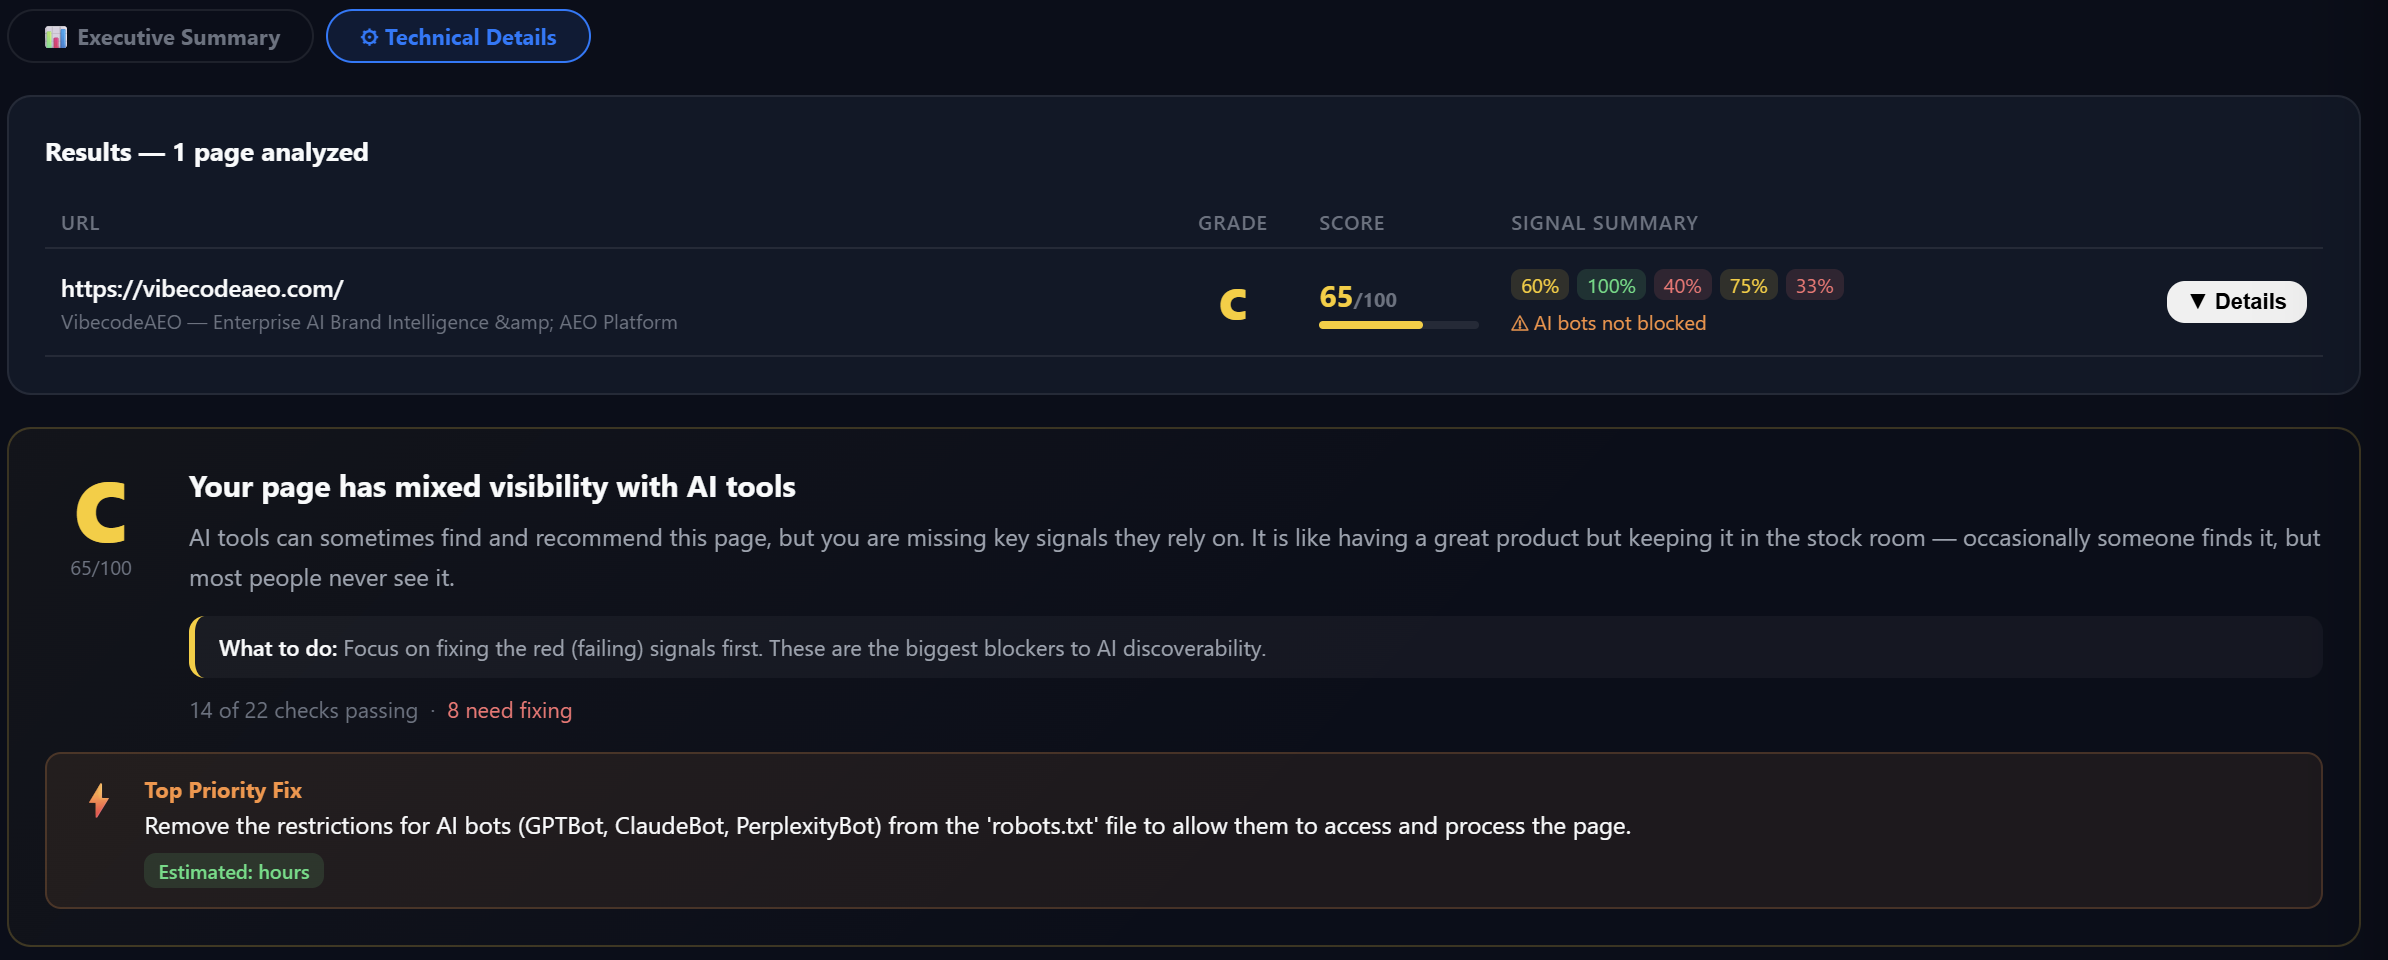Click the 'Results — 1 page analyzed' heading
Viewport: 2388px width, 960px height.
click(x=207, y=152)
